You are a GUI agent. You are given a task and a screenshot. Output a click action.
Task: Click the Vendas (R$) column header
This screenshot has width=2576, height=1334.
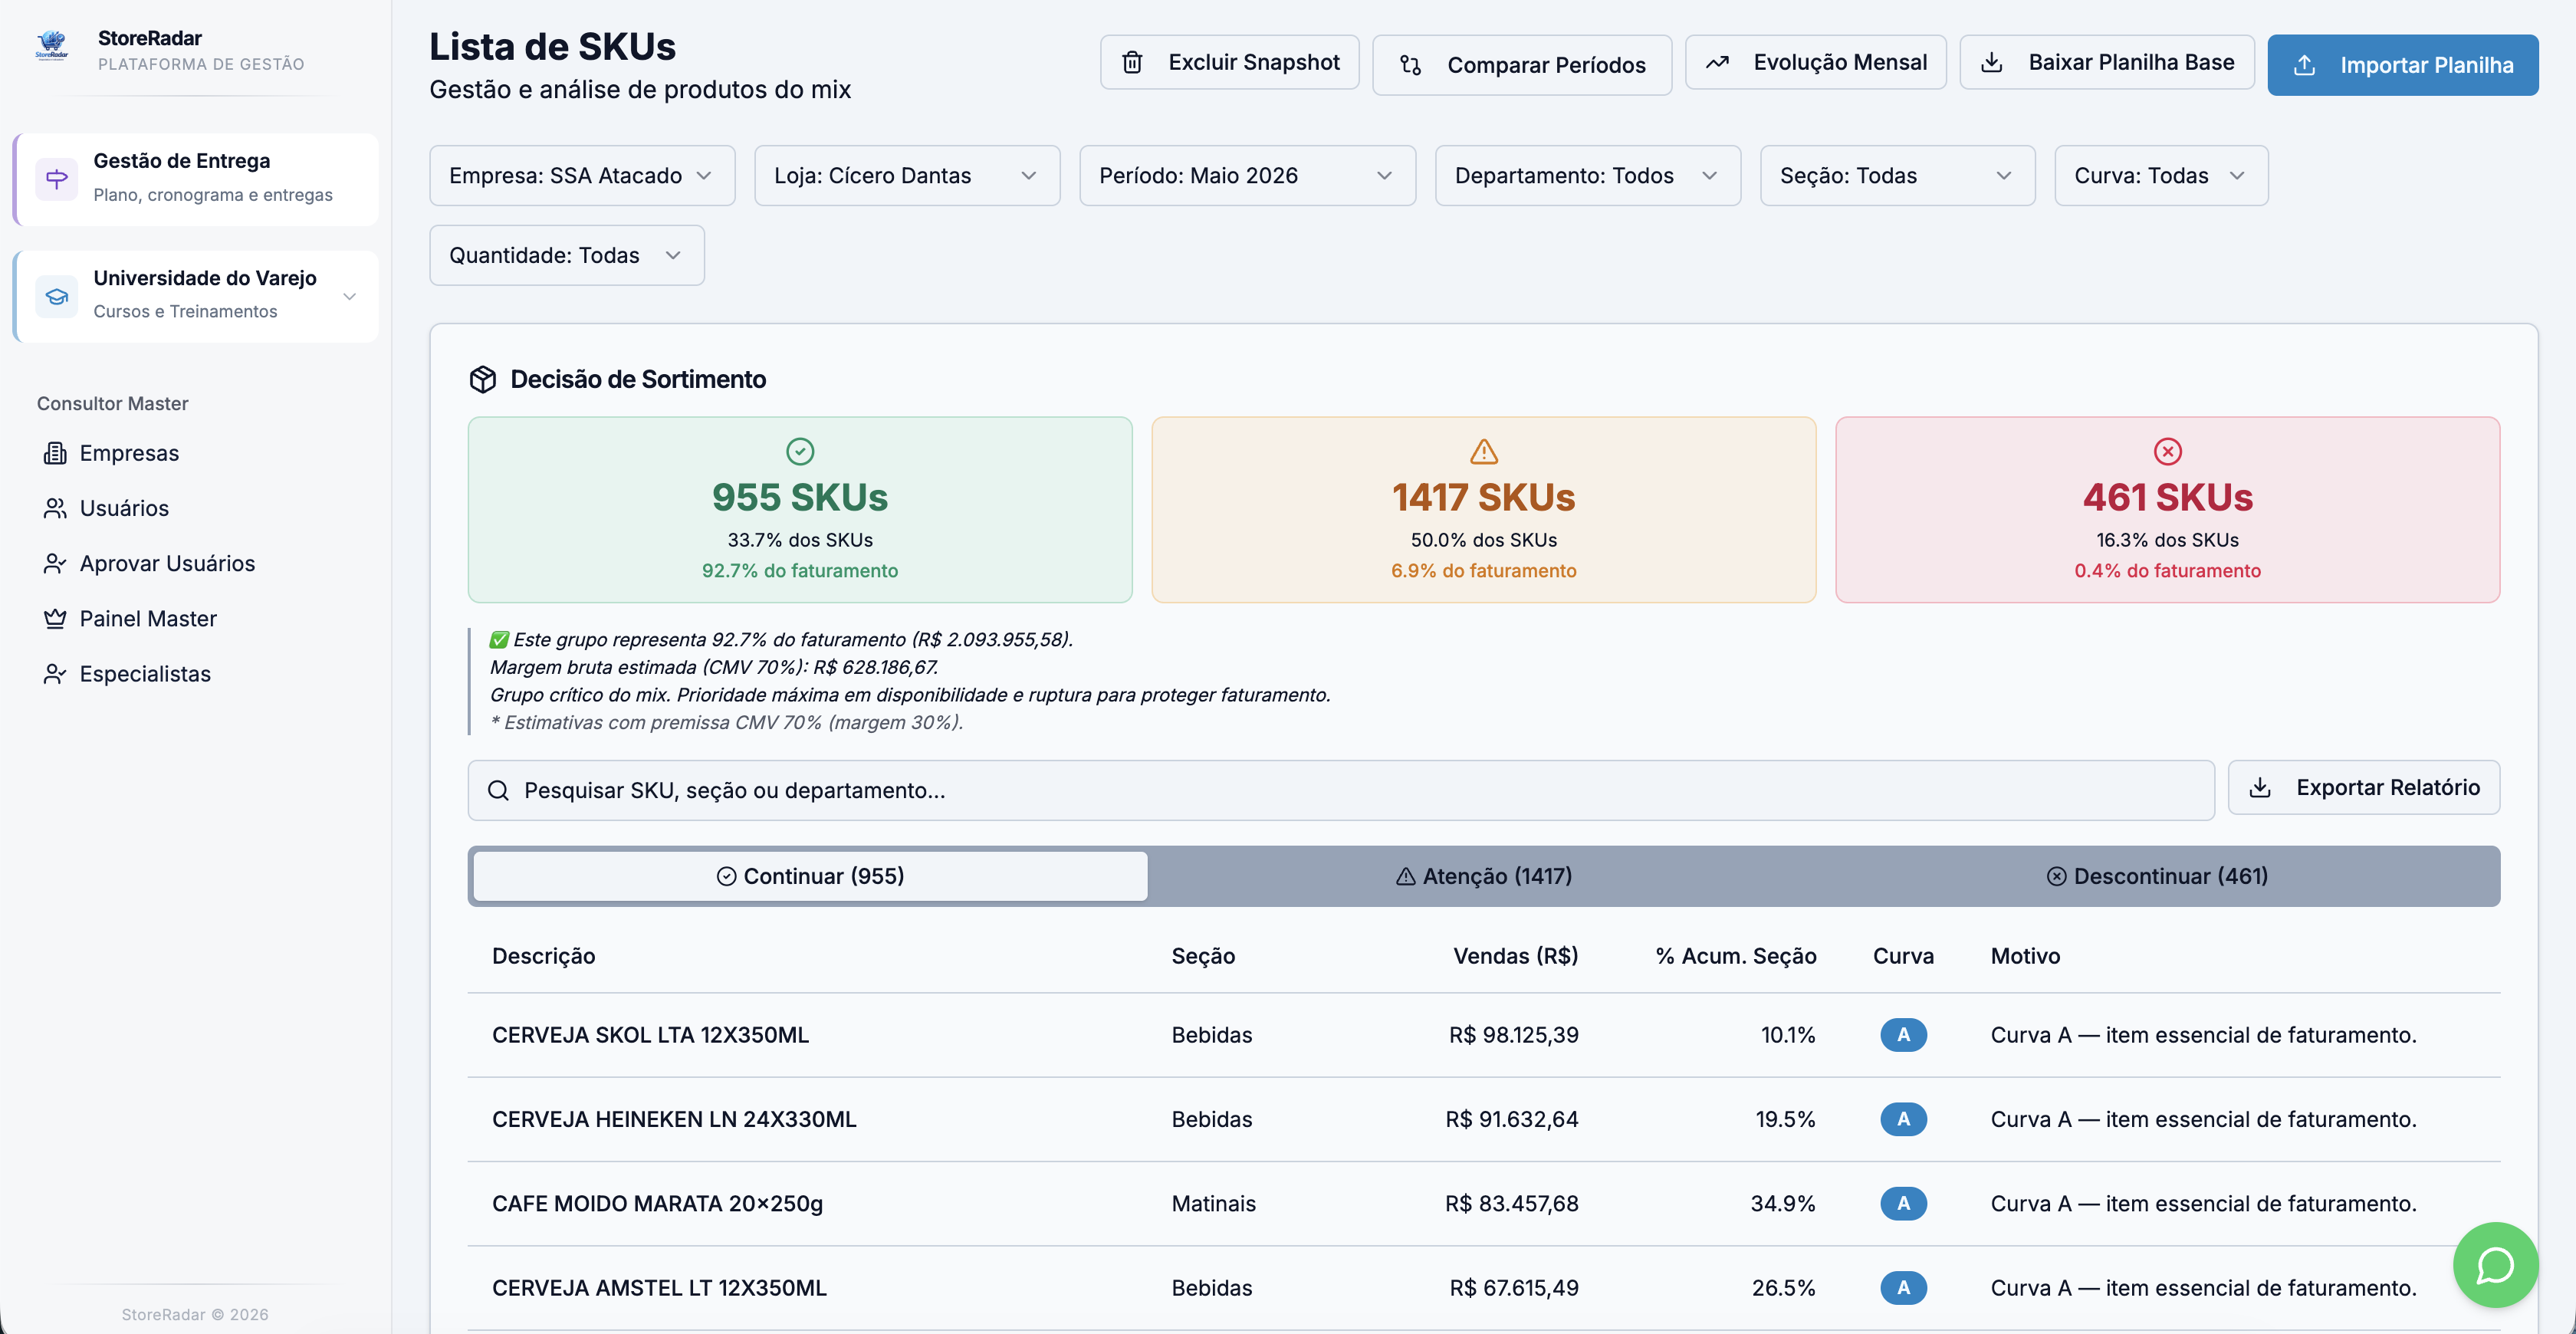pos(1515,955)
